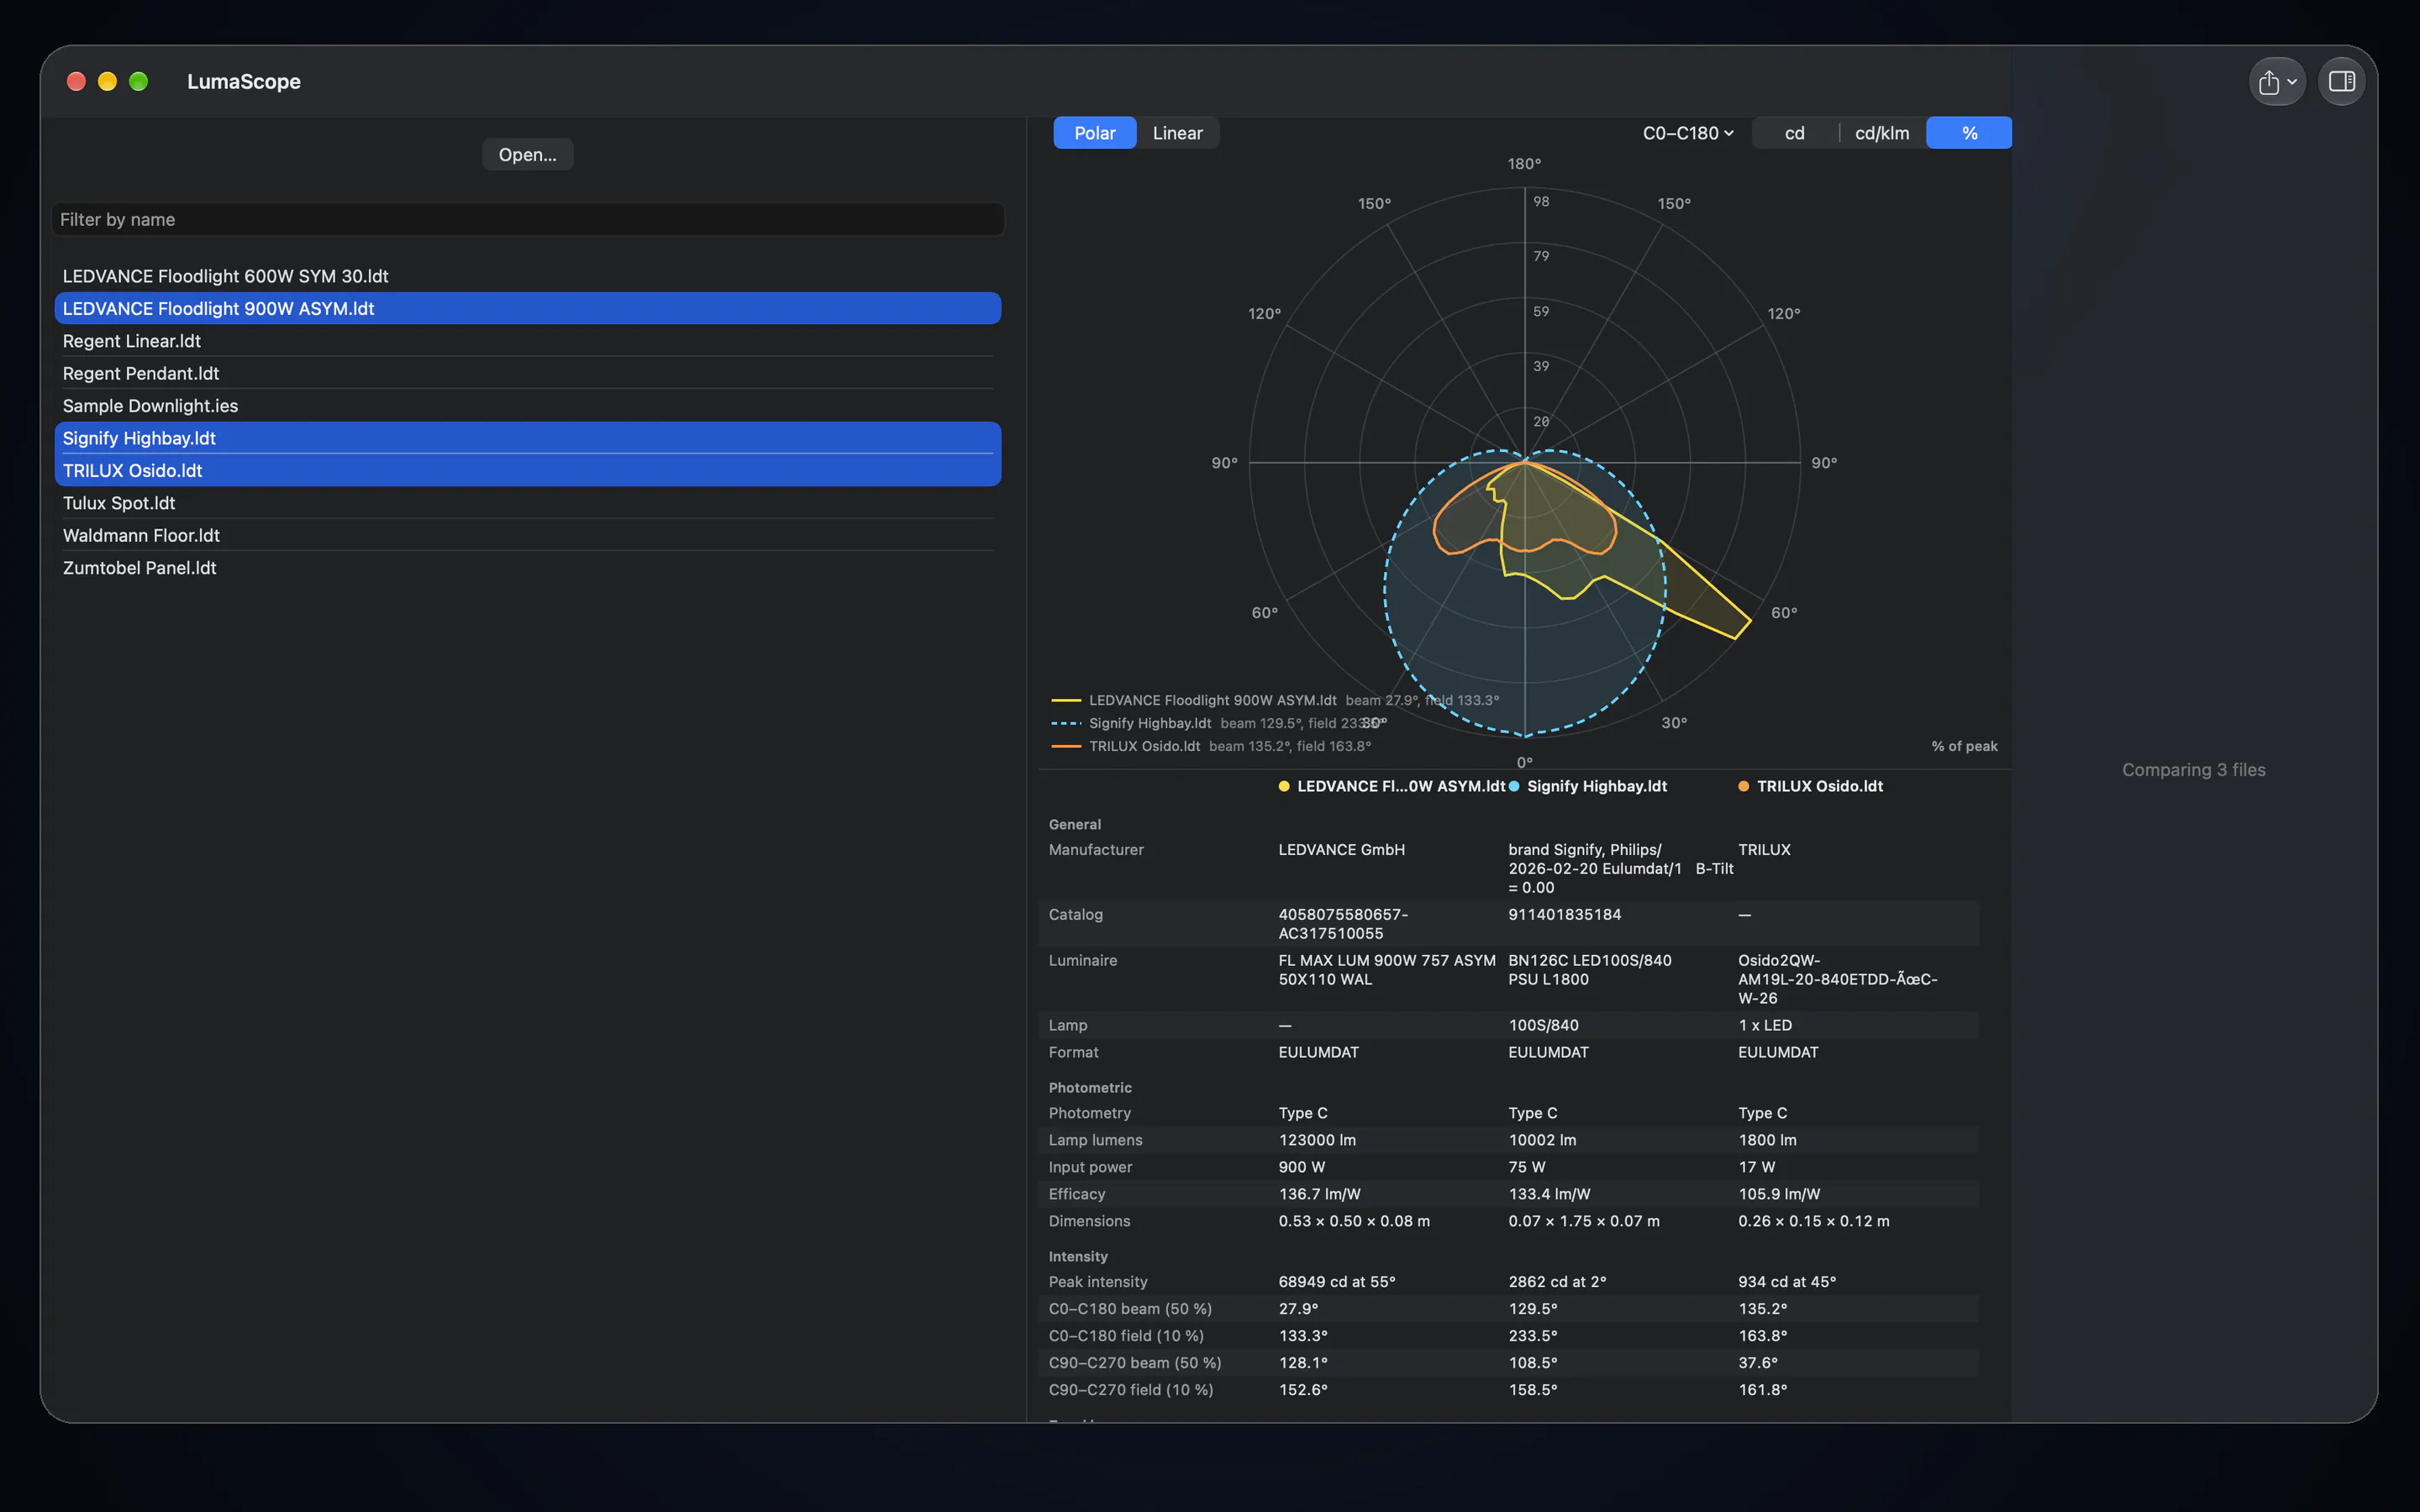Minimize the LumaScope window

107,82
